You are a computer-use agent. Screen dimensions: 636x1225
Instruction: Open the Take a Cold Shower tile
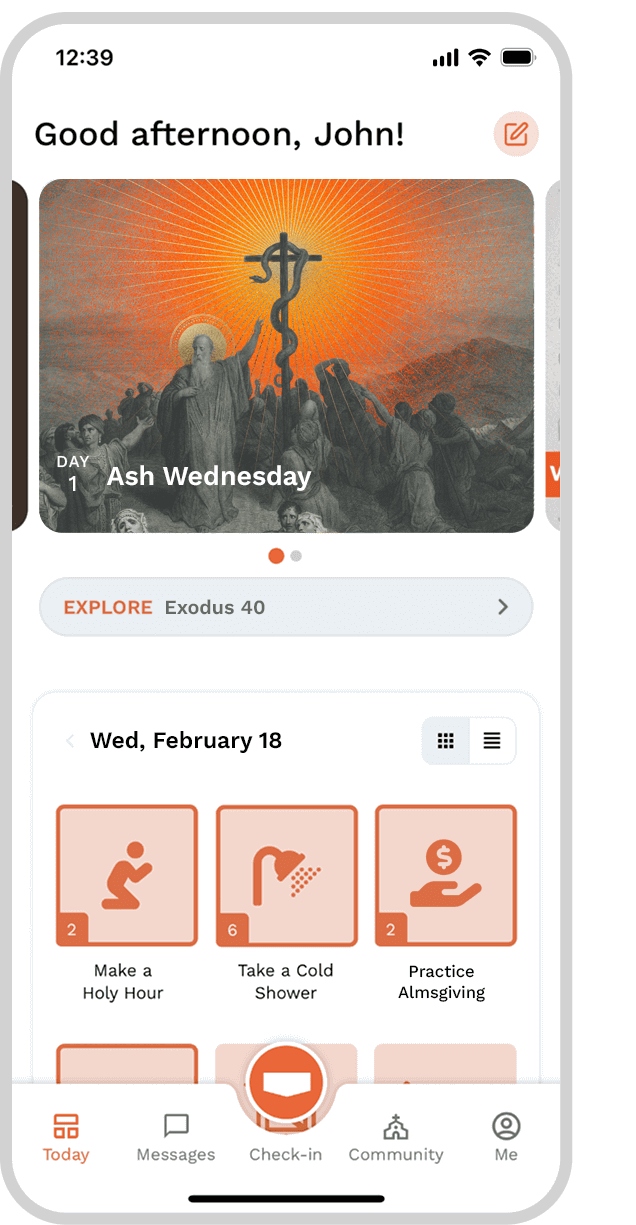[286, 875]
